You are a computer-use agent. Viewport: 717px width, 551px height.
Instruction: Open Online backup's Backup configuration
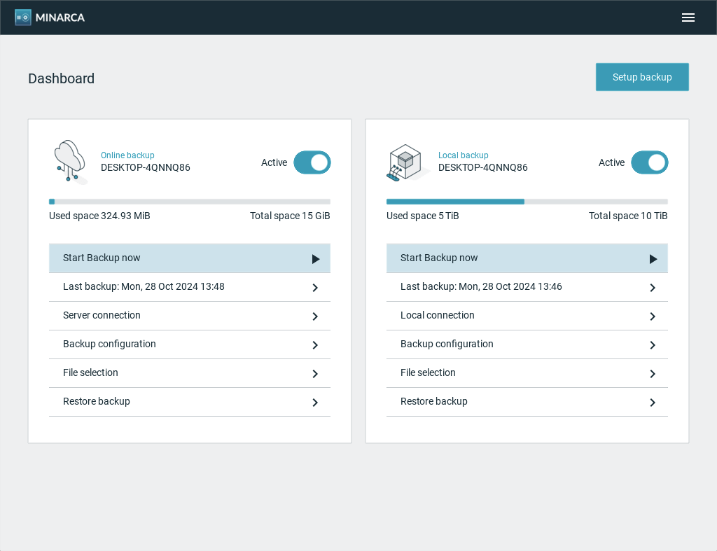point(189,344)
